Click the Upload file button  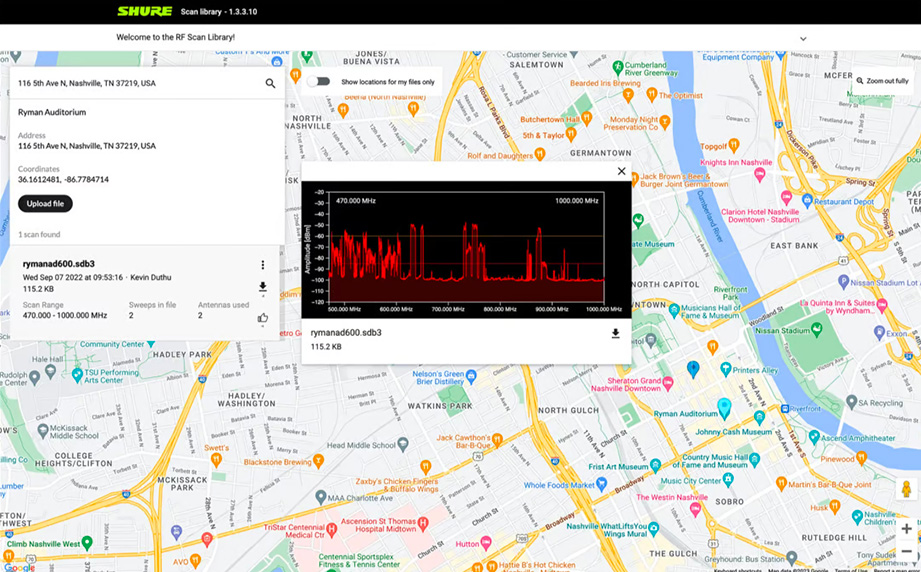(45, 204)
